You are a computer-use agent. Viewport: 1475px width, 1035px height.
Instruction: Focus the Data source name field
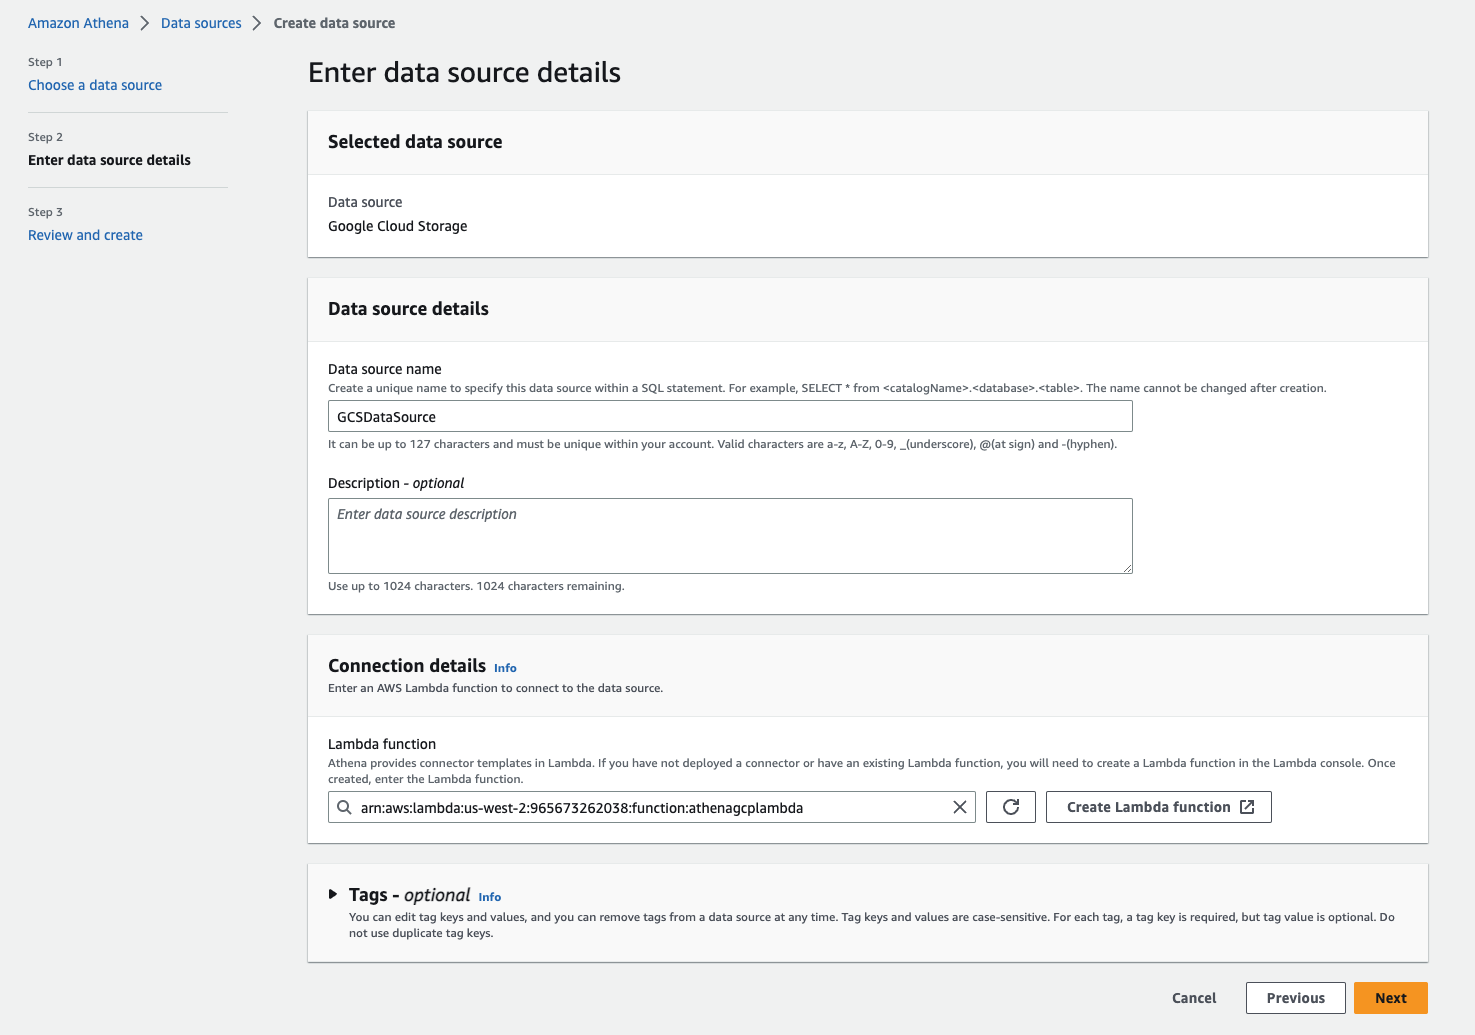point(730,416)
